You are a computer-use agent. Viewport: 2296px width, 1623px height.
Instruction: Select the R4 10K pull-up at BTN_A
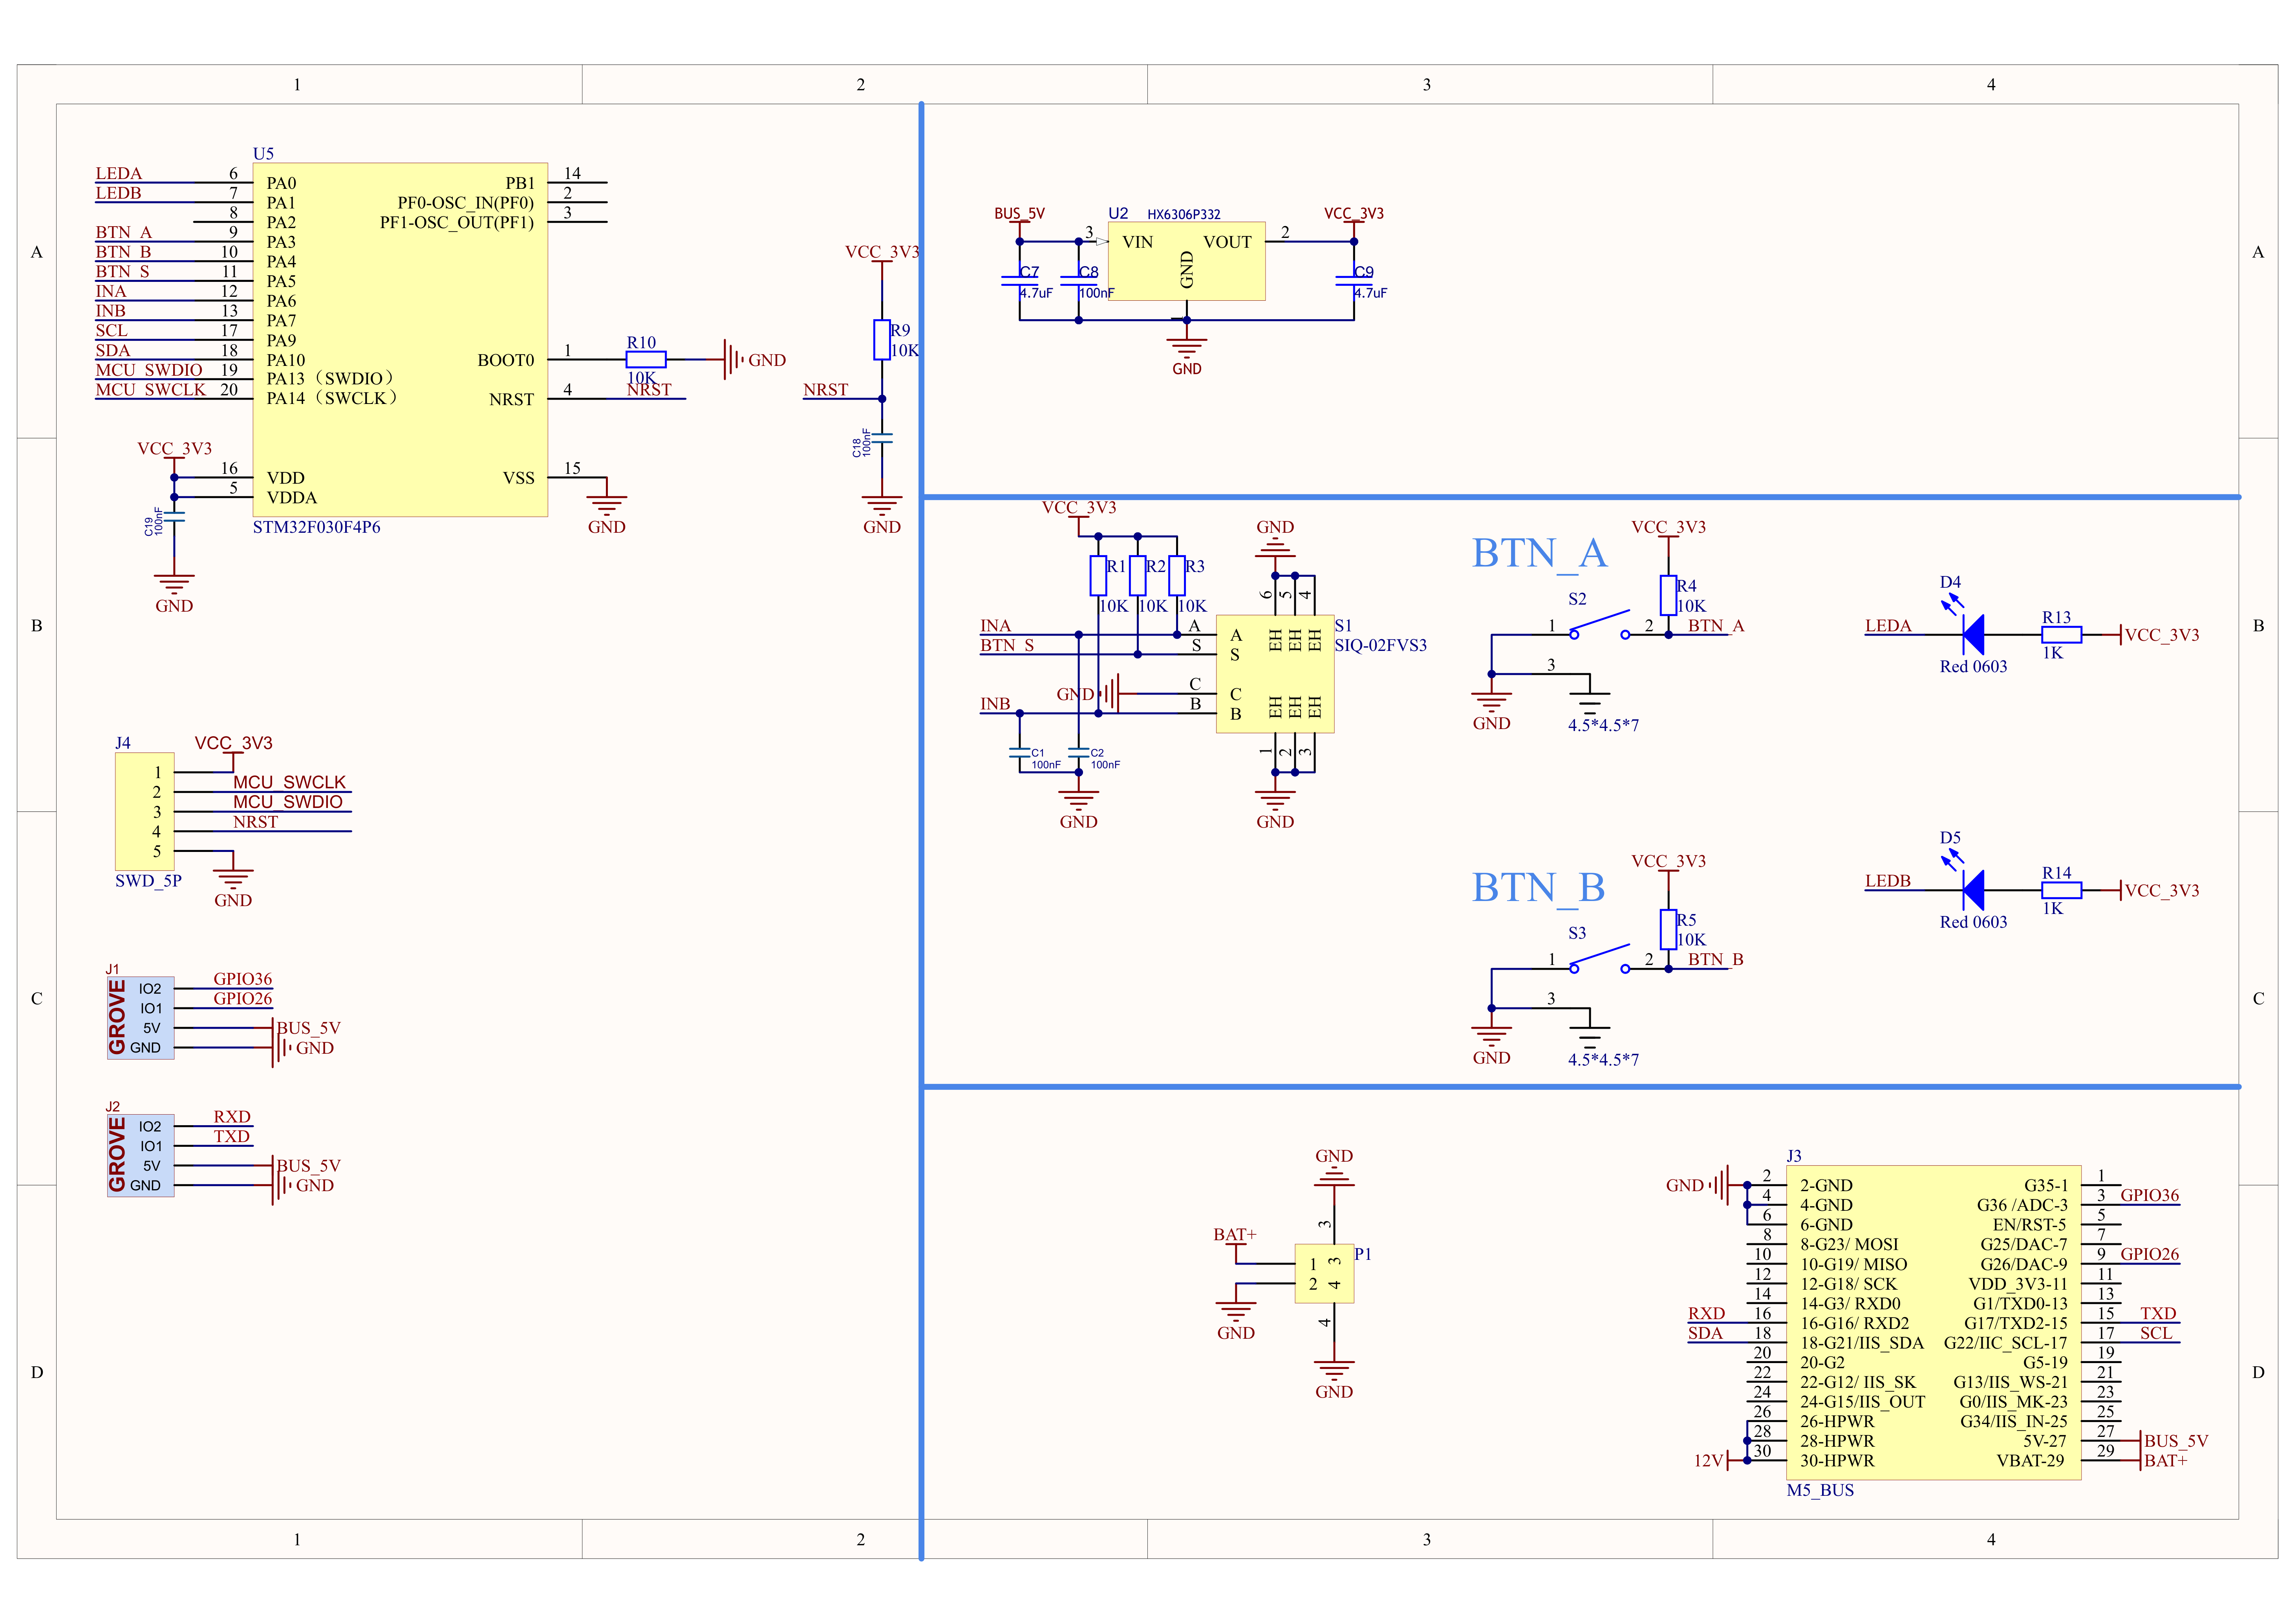click(1668, 595)
